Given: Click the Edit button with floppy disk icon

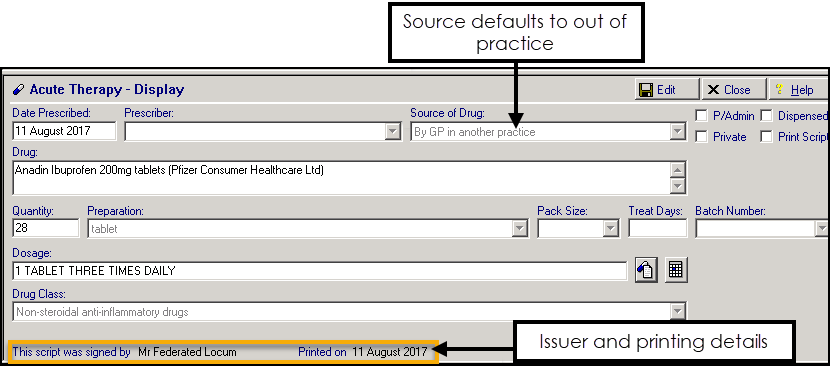Looking at the screenshot, I should [x=667, y=90].
